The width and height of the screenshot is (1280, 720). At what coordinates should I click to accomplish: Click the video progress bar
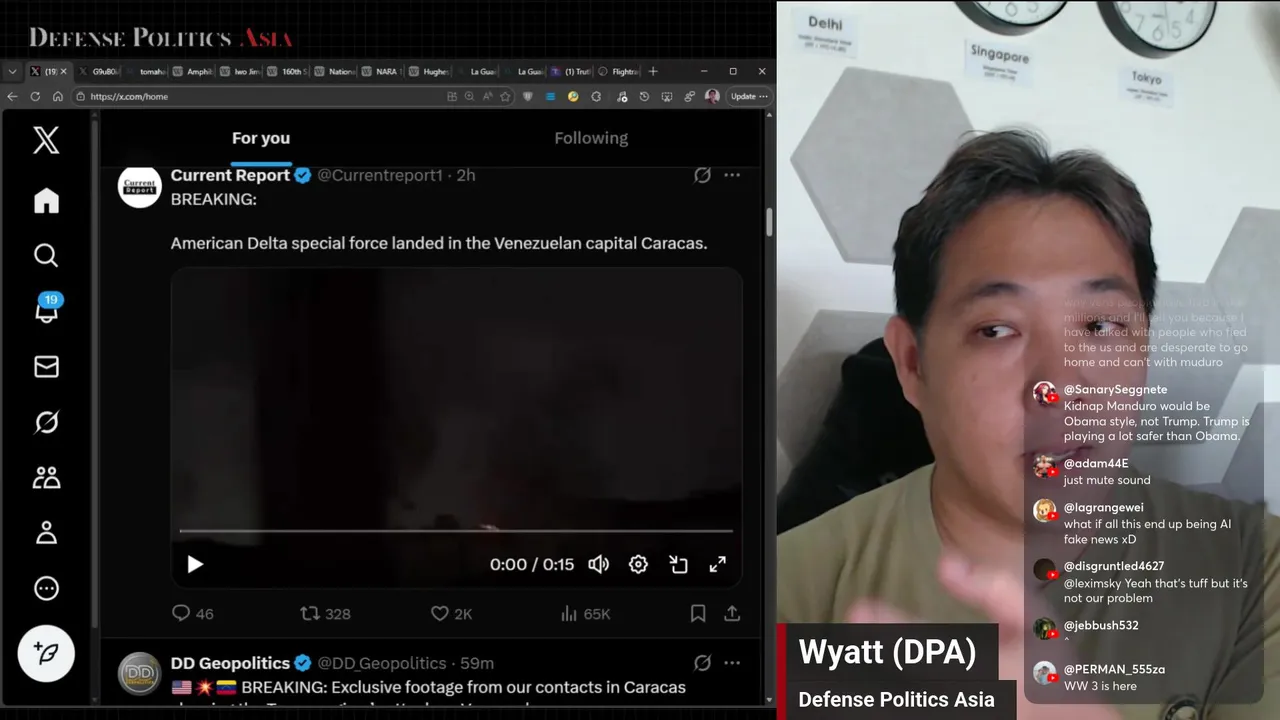pos(456,531)
